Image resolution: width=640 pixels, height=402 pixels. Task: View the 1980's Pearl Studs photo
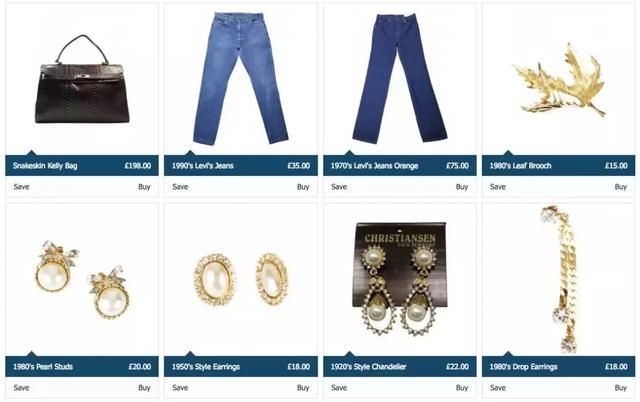[x=82, y=280]
